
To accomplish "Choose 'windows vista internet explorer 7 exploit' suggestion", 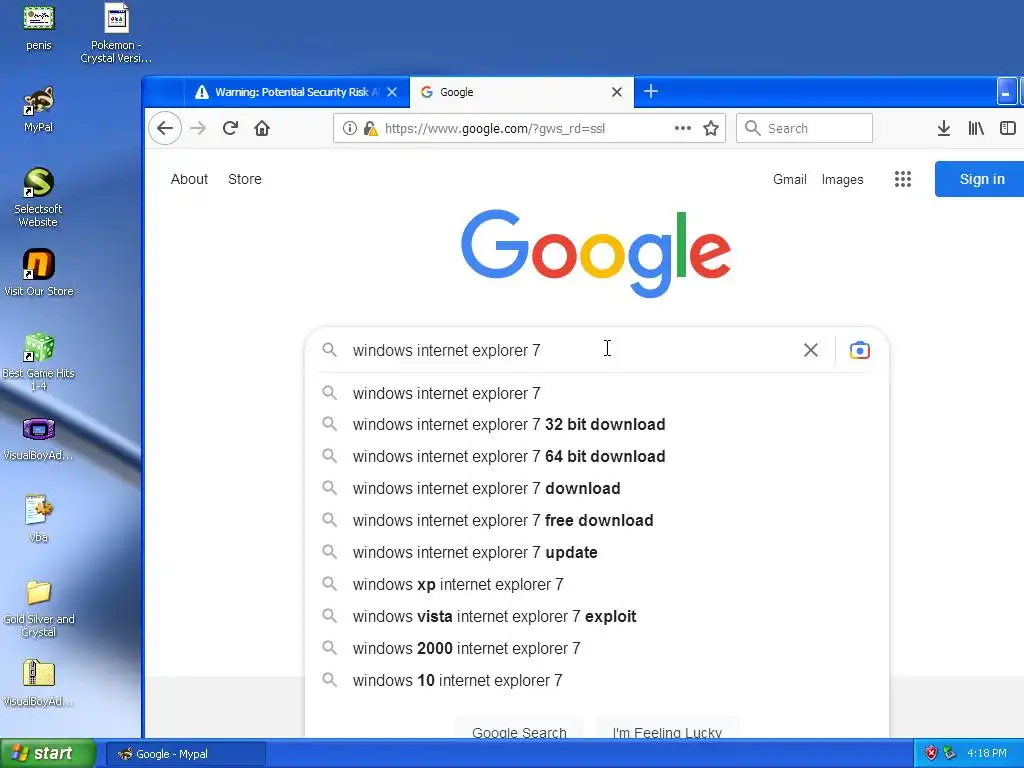I will coord(494,617).
